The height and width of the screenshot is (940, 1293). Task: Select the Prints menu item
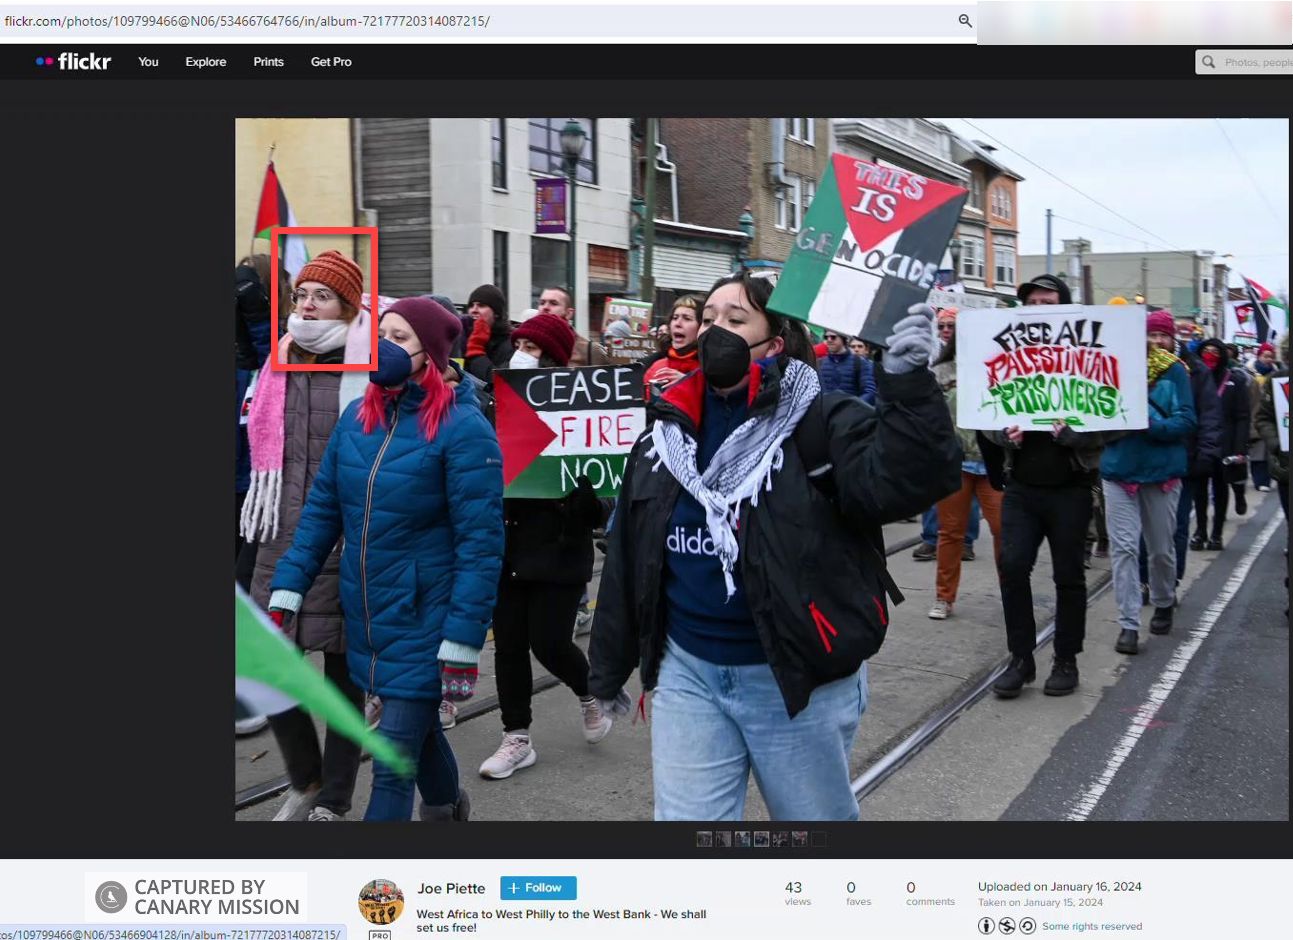click(268, 62)
